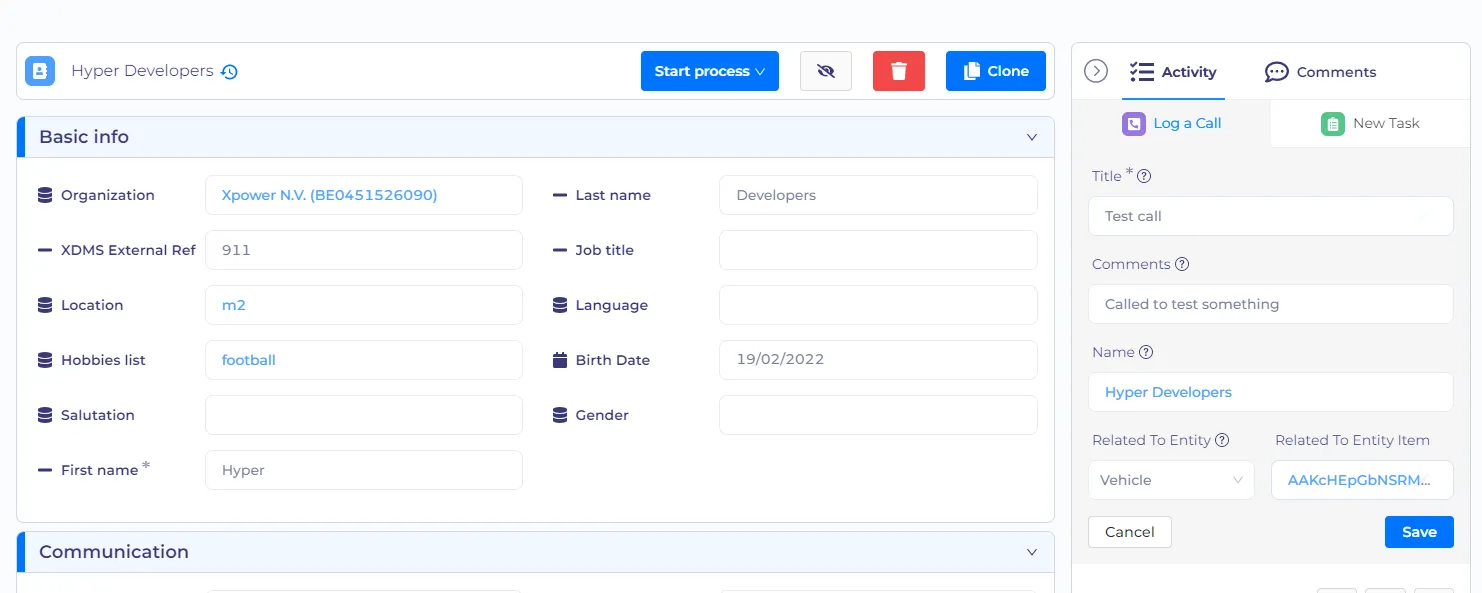Collapse the Communication section chevron
Image resolution: width=1482 pixels, height=593 pixels.
coord(1032,552)
